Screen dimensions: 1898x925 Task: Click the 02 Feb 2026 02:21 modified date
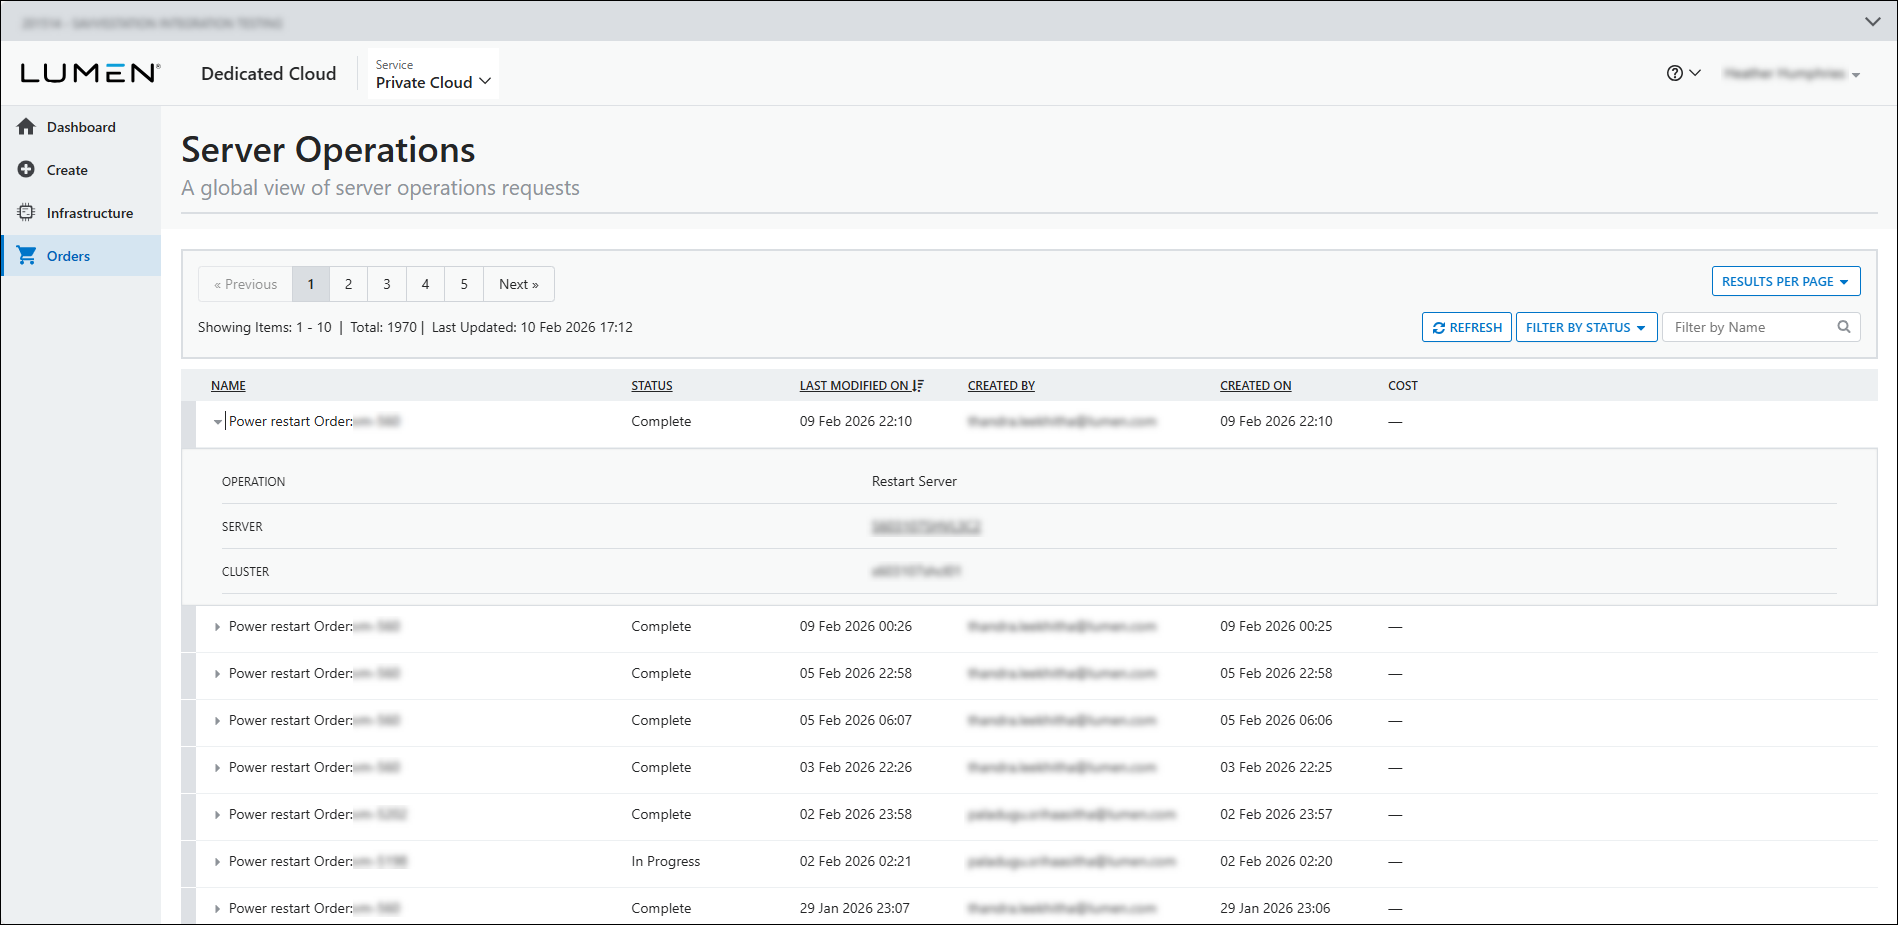click(856, 861)
